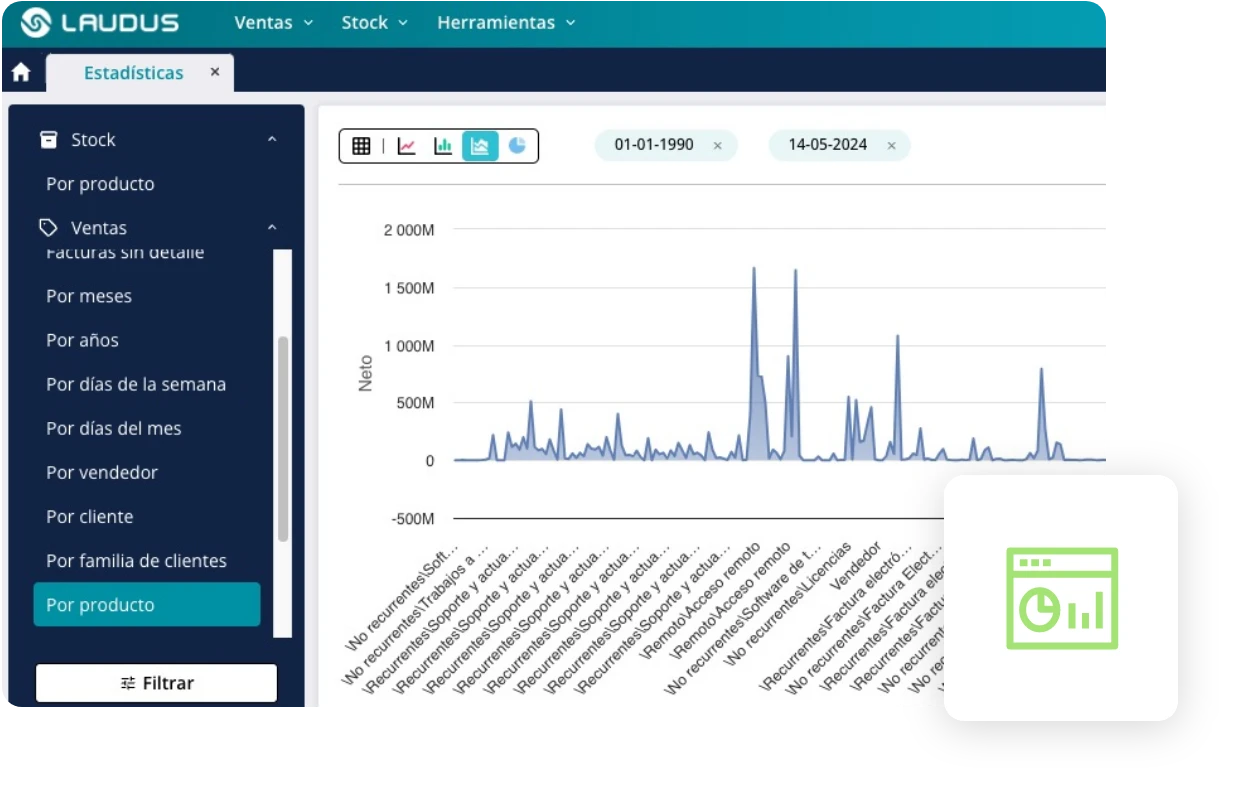Switch to line chart view
1238x788 pixels.
(x=406, y=146)
